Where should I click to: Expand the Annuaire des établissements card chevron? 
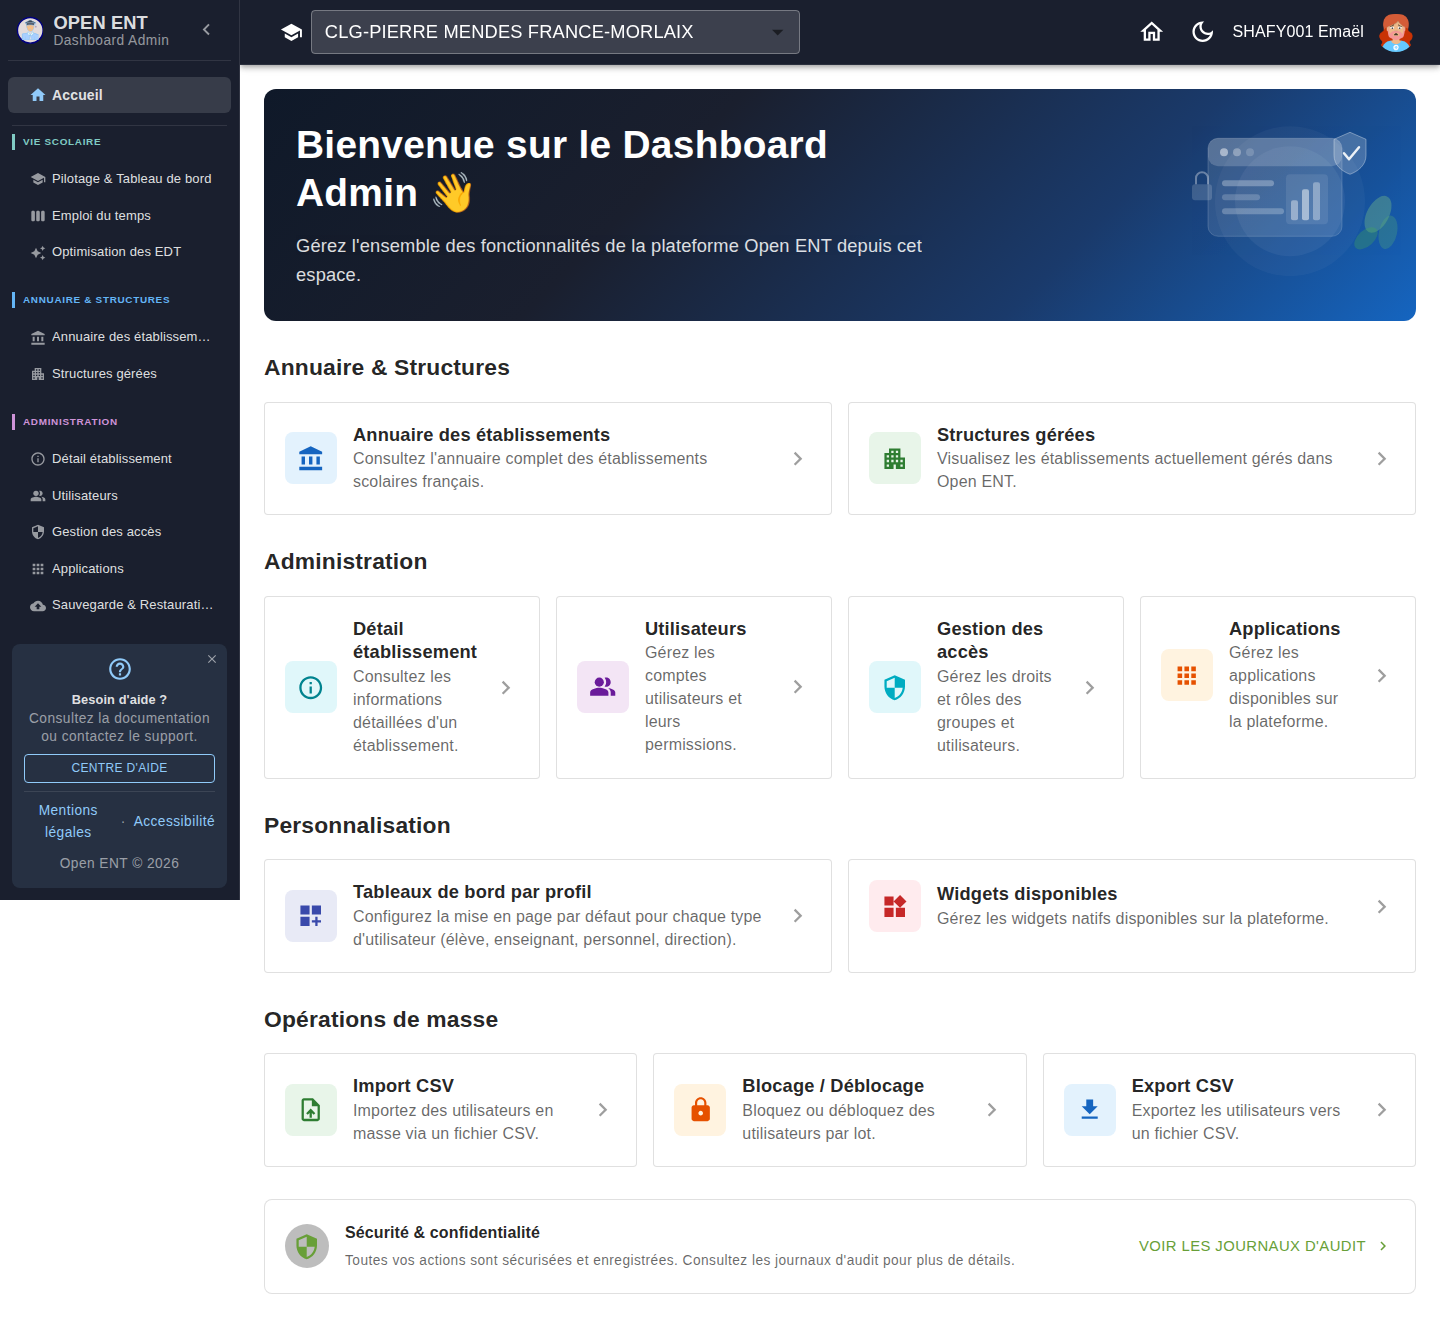point(798,459)
